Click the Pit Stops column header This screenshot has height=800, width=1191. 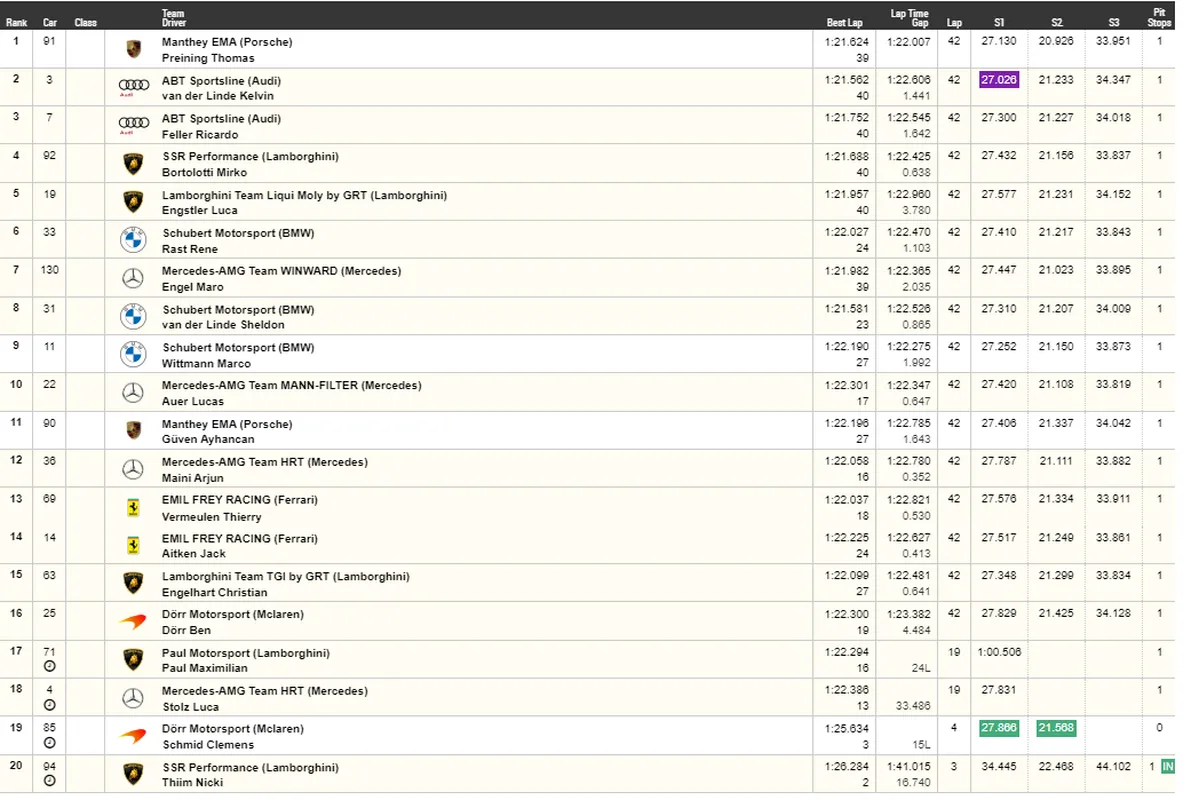[1159, 17]
